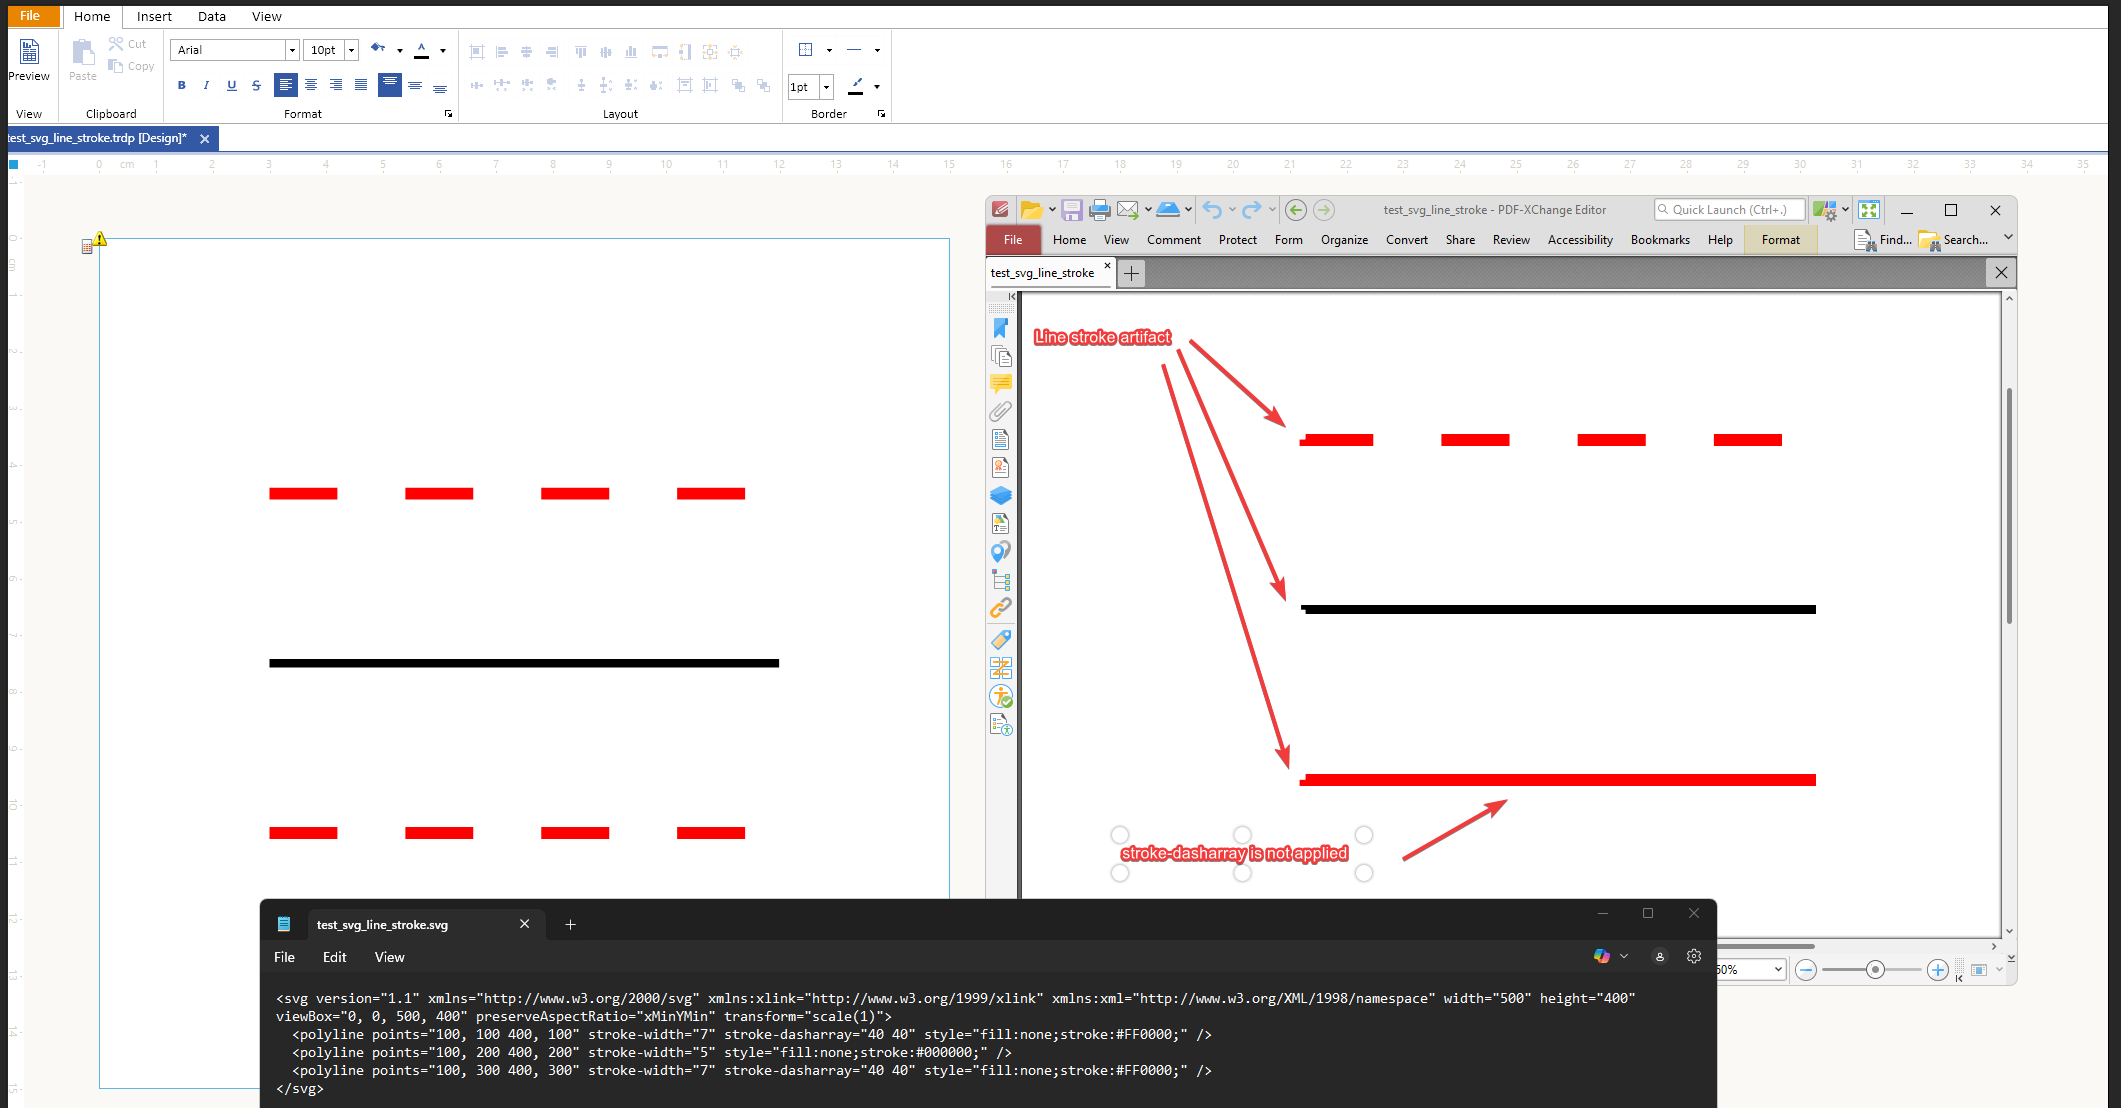2121x1108 pixels.
Task: Open Attachments paperclip icon in PDF-XChange sidebar
Action: coord(1001,411)
